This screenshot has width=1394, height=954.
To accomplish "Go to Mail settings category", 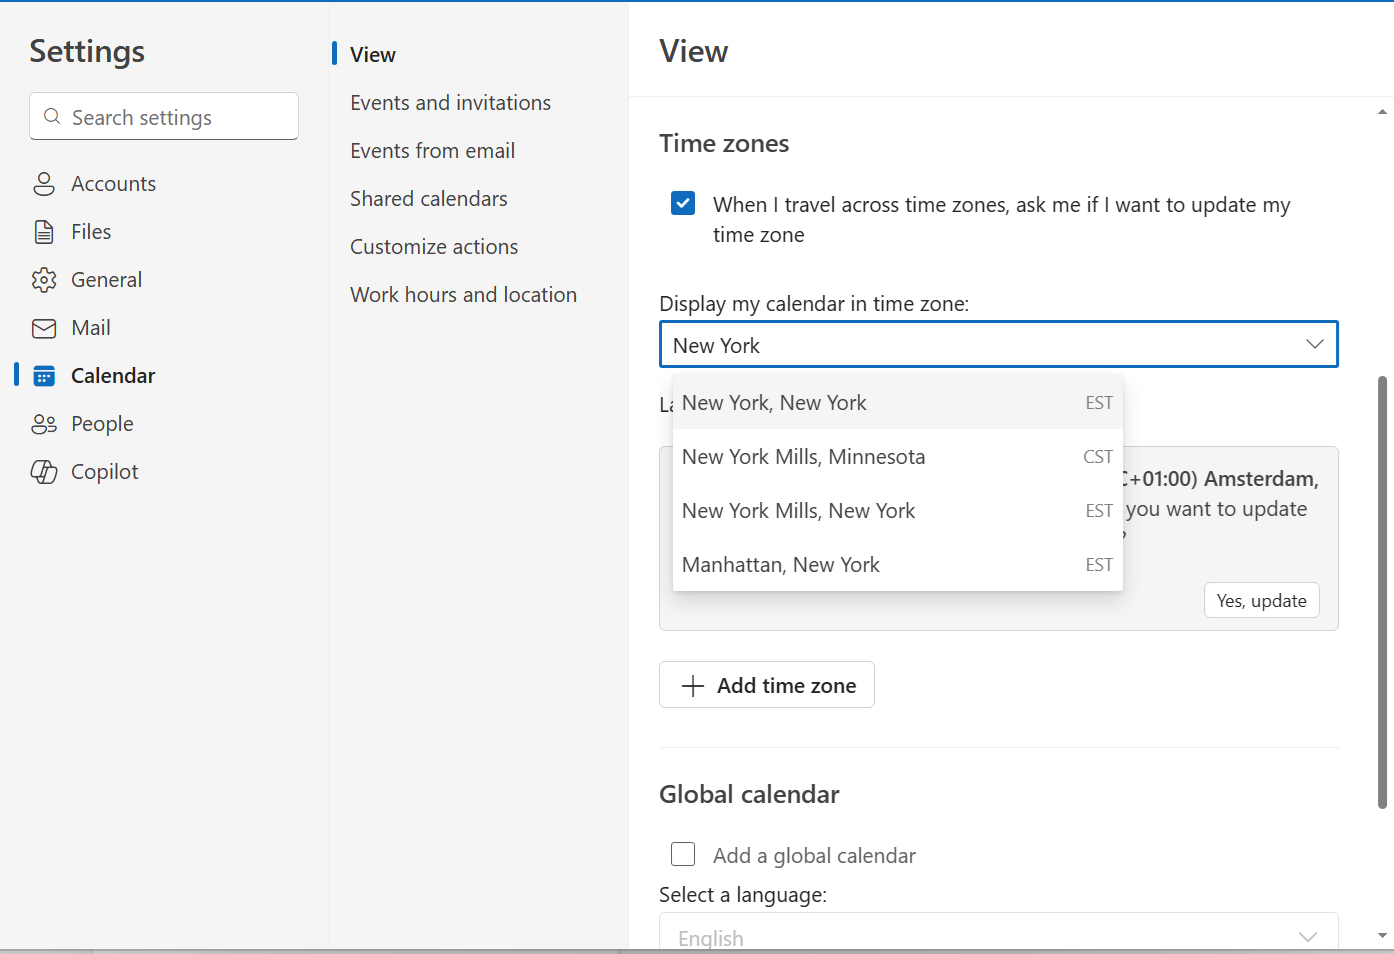I will click(x=91, y=328).
